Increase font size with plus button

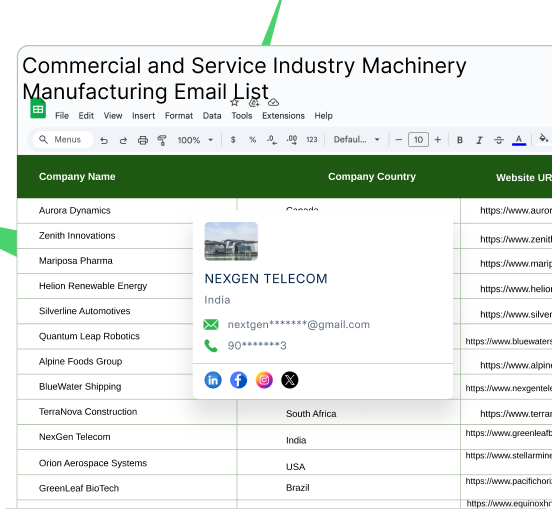(438, 140)
